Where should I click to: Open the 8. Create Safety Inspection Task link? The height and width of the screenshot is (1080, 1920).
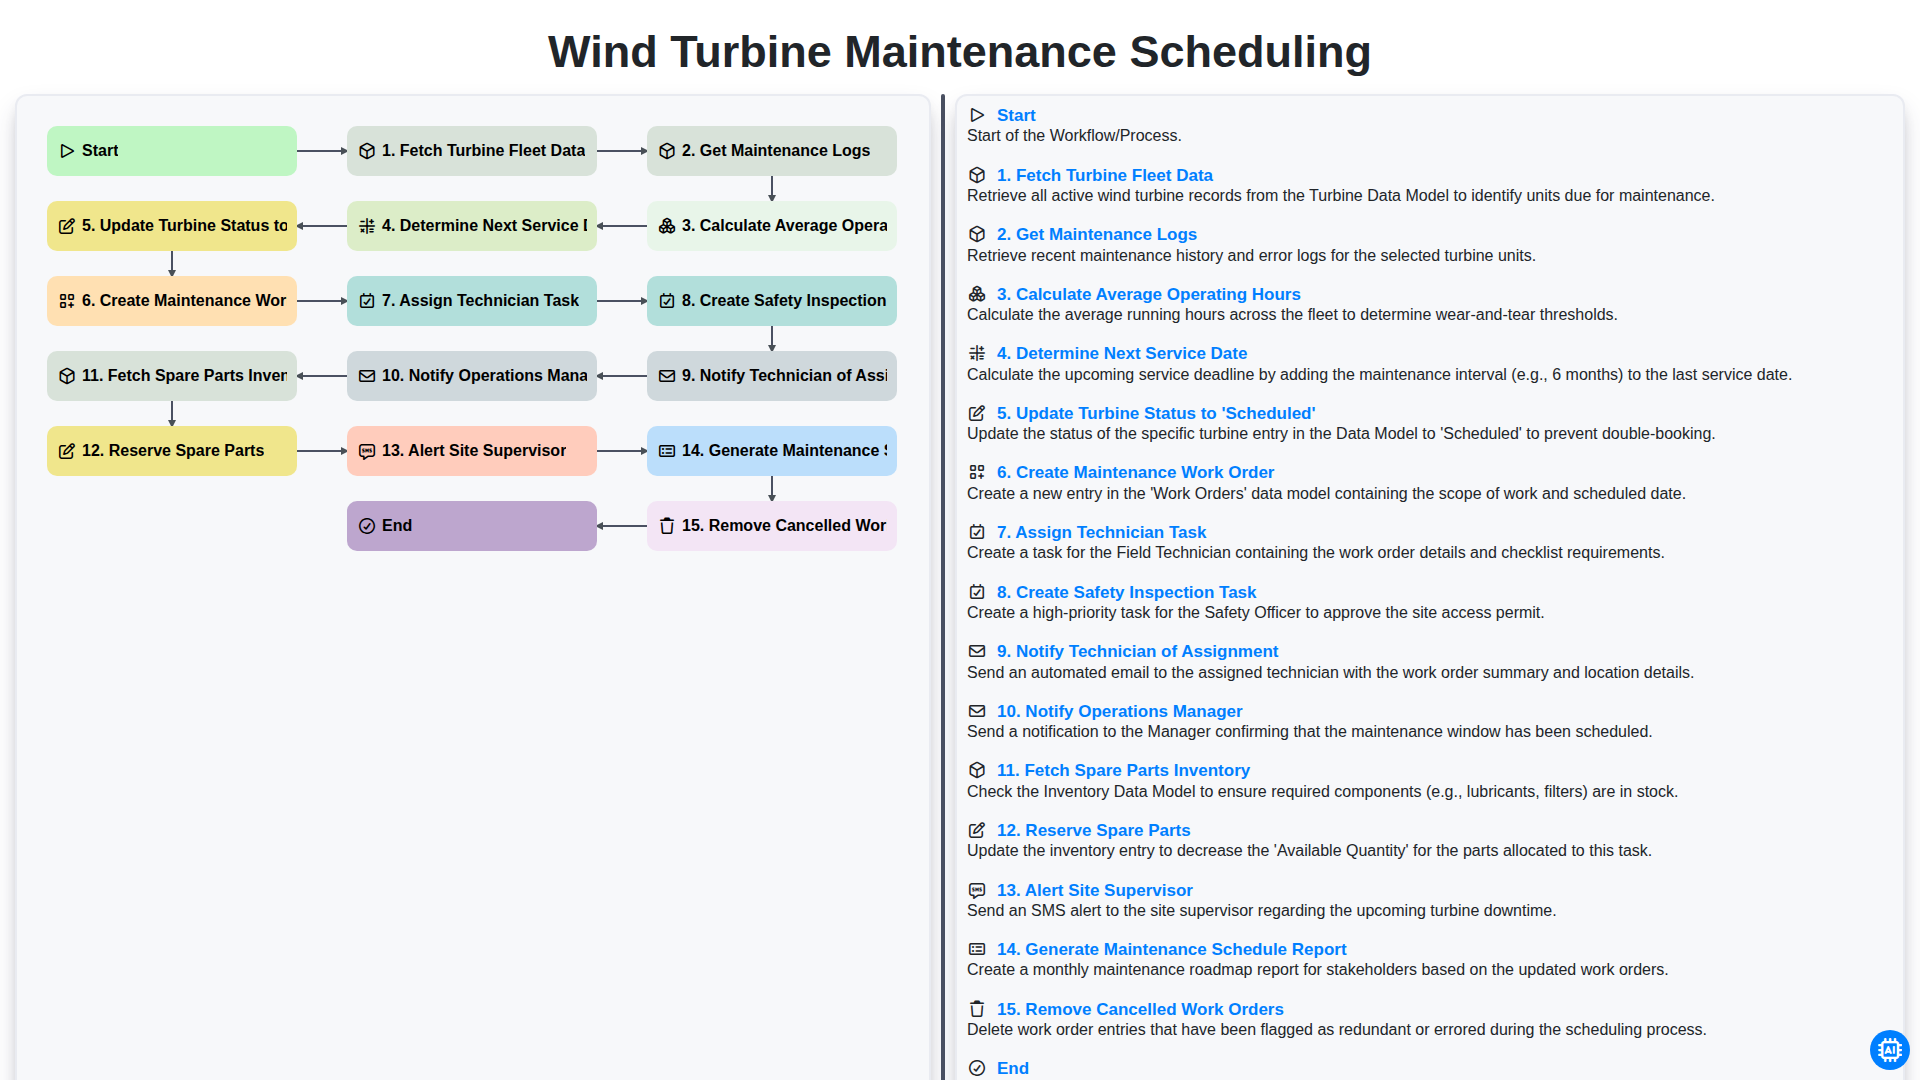1127,592
